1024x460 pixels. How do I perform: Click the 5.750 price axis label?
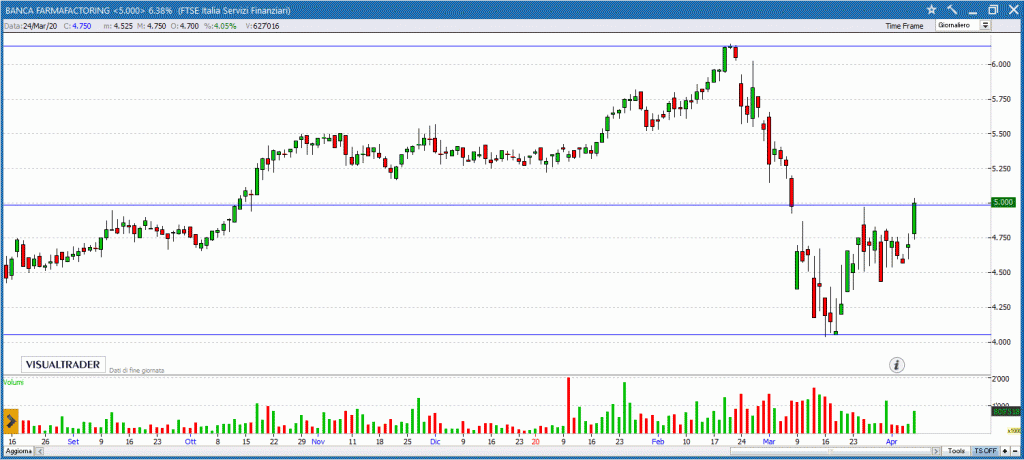(1002, 99)
